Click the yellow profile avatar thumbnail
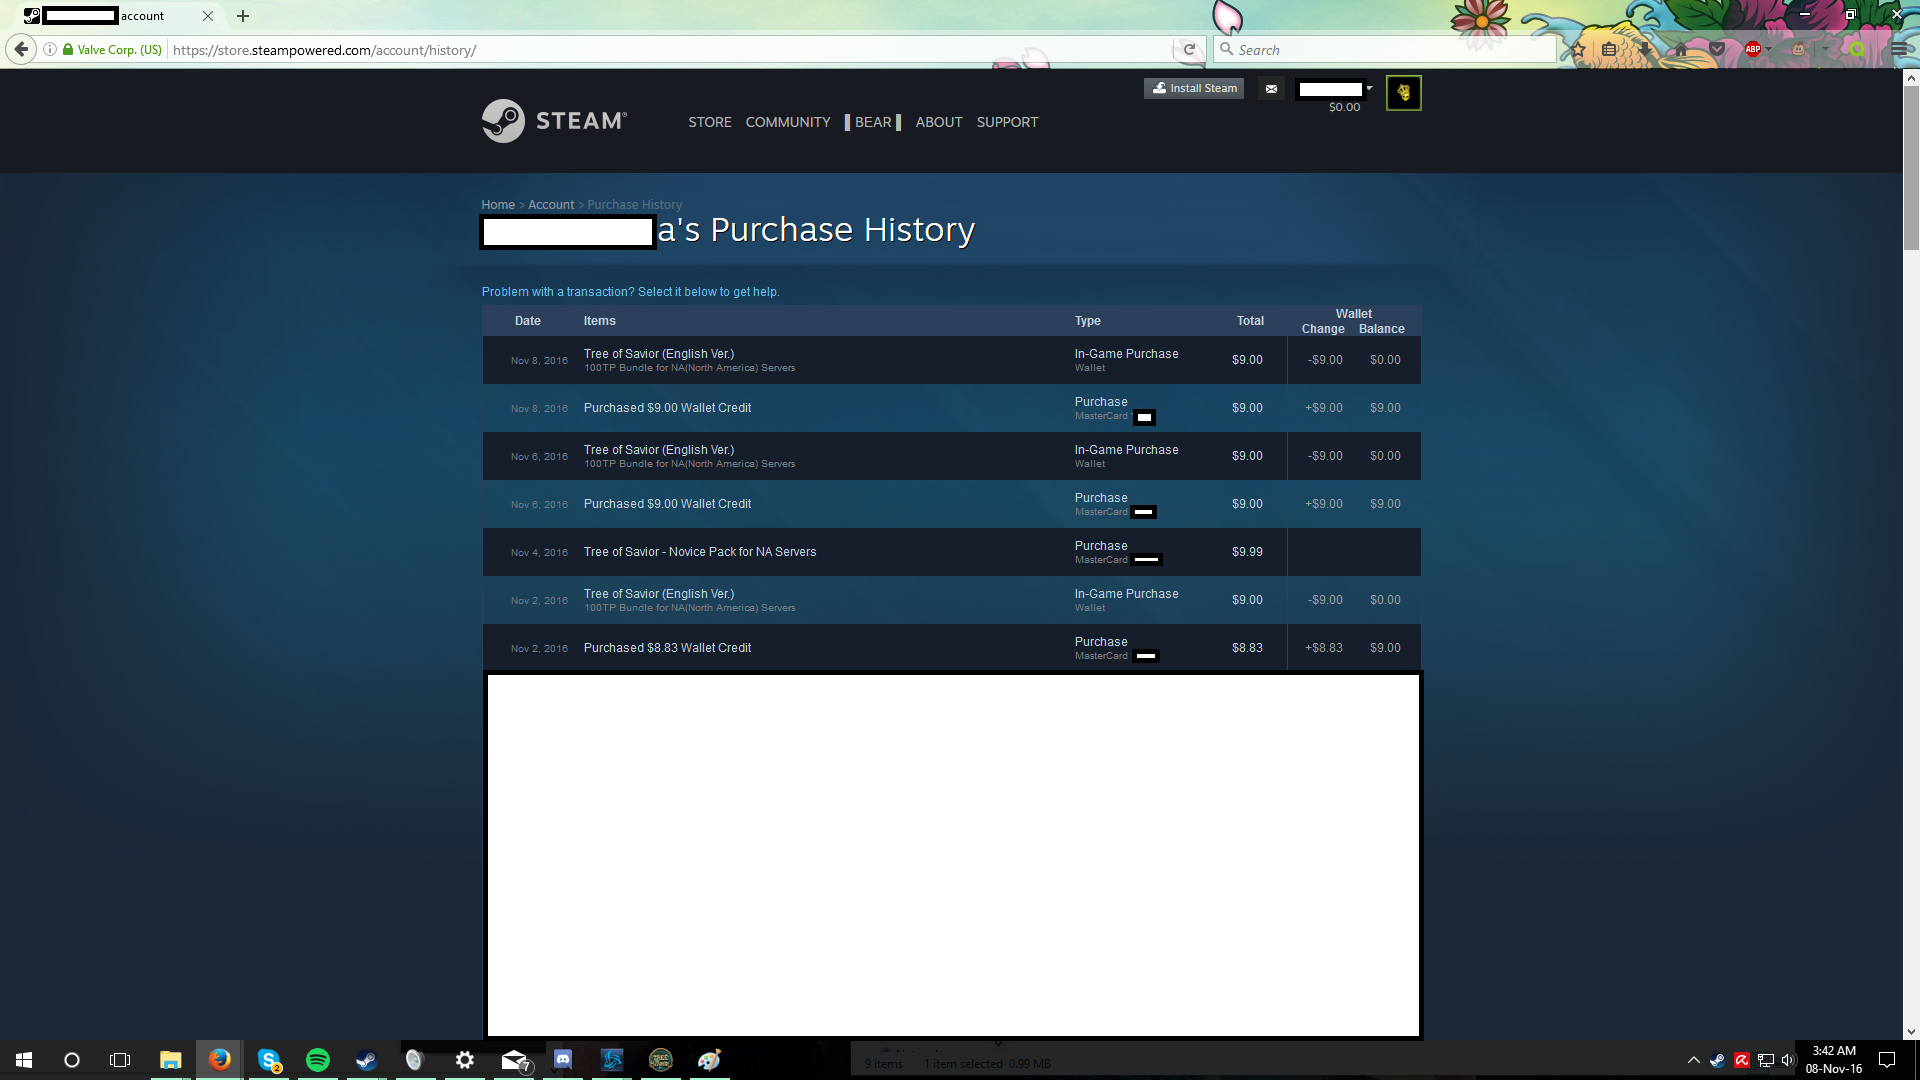1920x1080 pixels. tap(1403, 93)
